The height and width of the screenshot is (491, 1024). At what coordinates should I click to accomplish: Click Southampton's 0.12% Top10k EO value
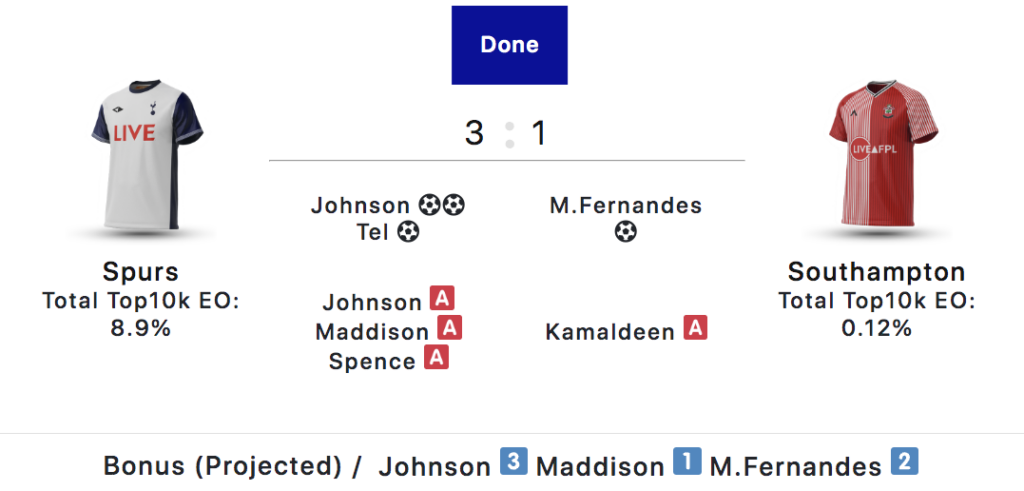(x=876, y=328)
